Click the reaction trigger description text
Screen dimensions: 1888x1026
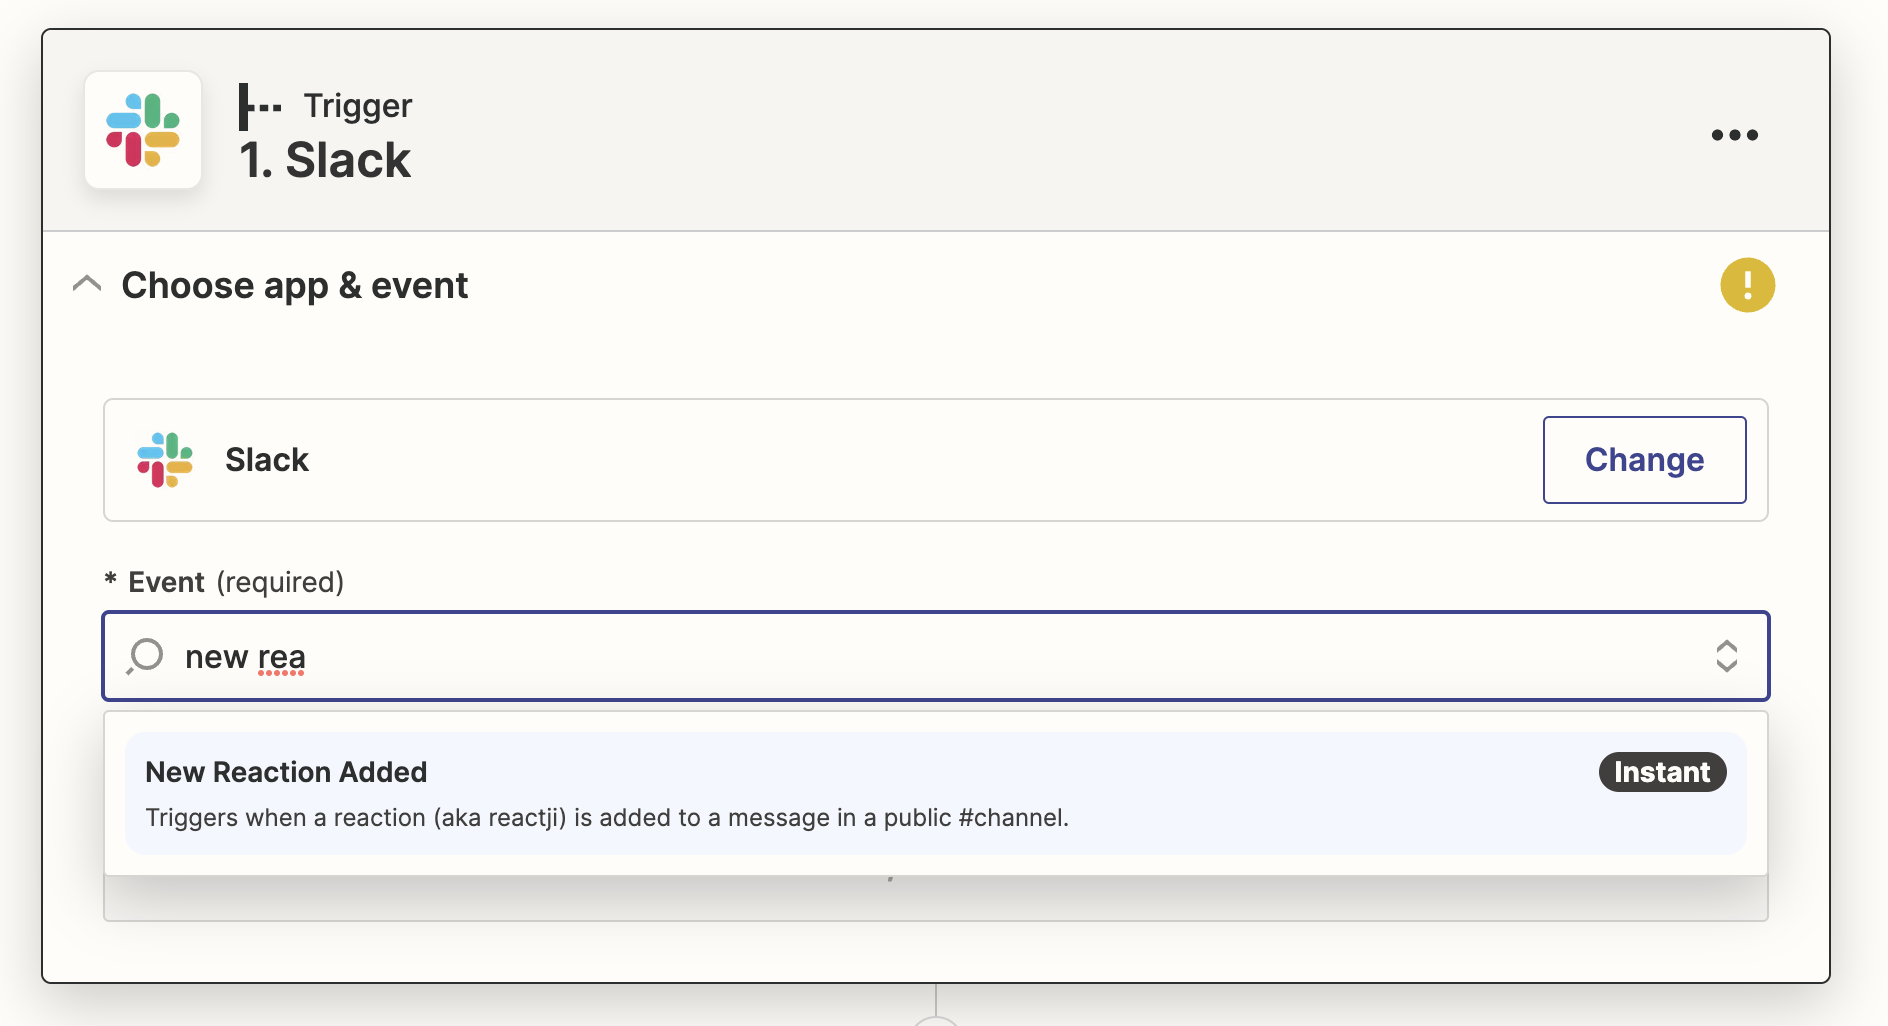[607, 818]
